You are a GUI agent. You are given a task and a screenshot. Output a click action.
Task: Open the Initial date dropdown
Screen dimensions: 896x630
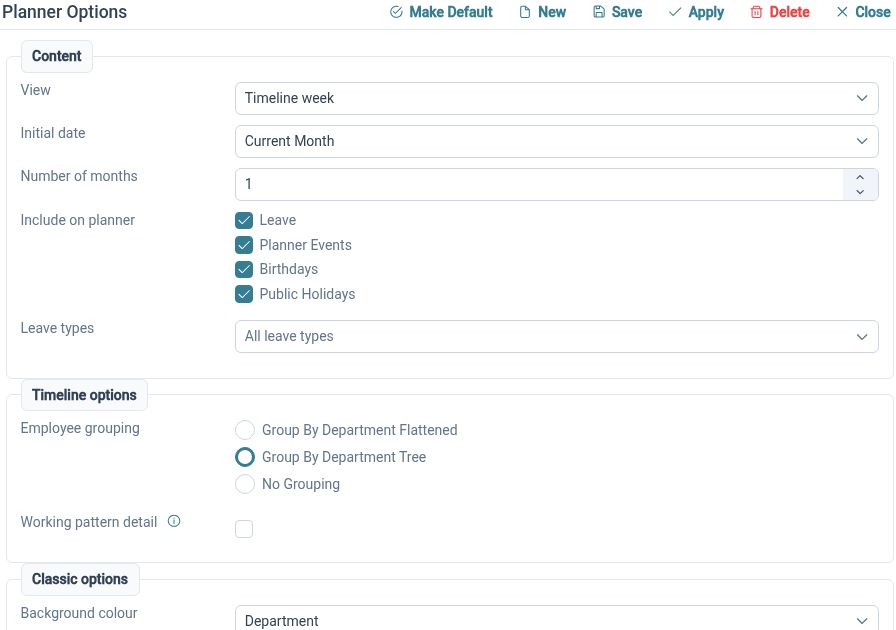pos(557,141)
